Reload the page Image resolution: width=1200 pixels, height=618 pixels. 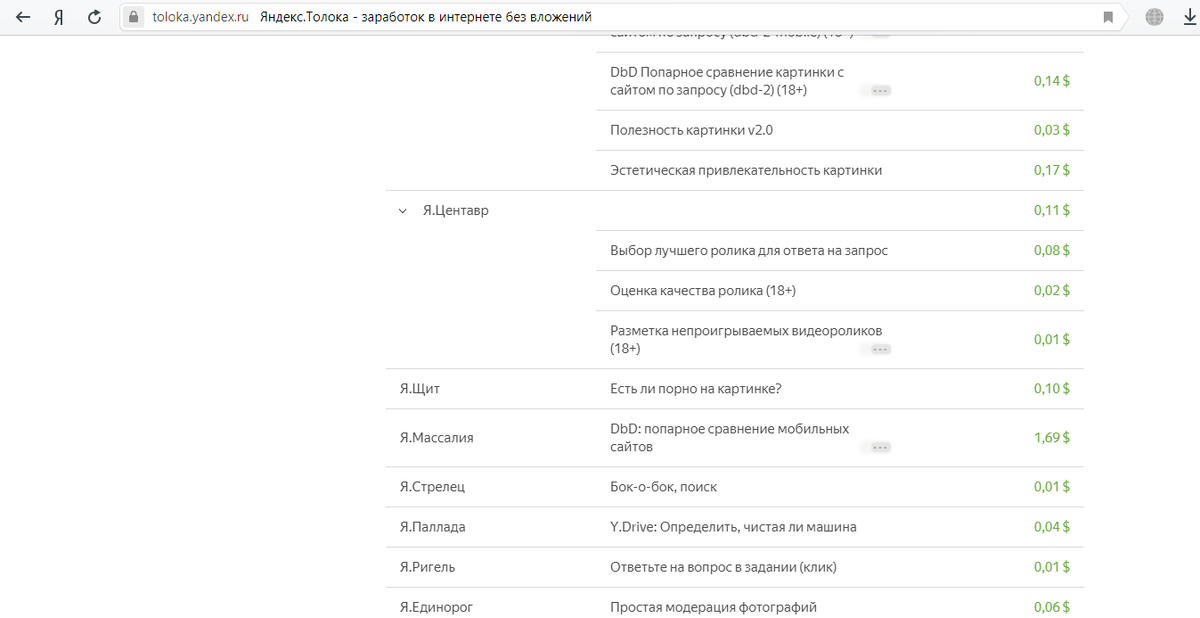tap(94, 17)
